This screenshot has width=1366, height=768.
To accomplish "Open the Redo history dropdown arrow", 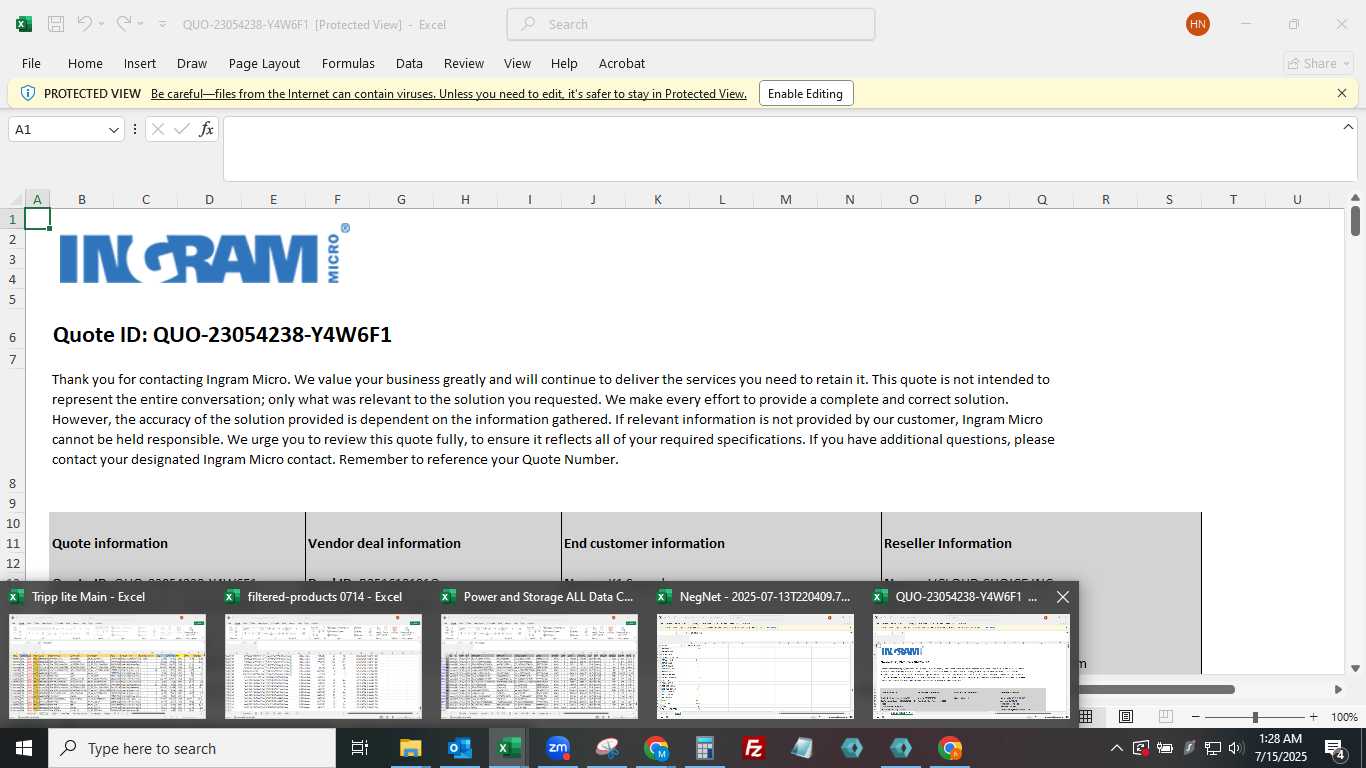I will [x=141, y=24].
